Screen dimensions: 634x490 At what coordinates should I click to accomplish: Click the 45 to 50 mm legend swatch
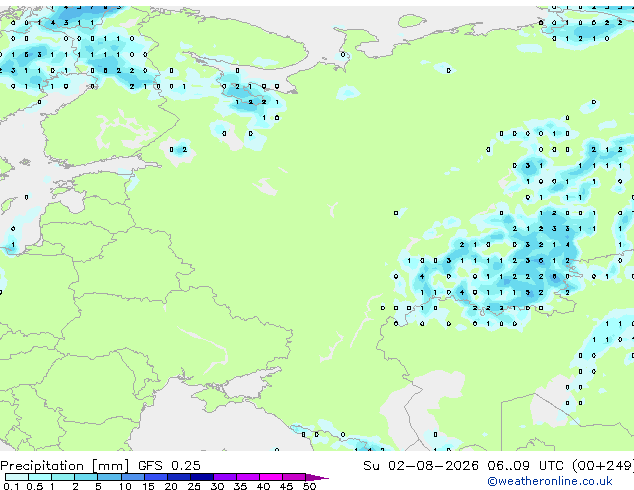click(294, 477)
